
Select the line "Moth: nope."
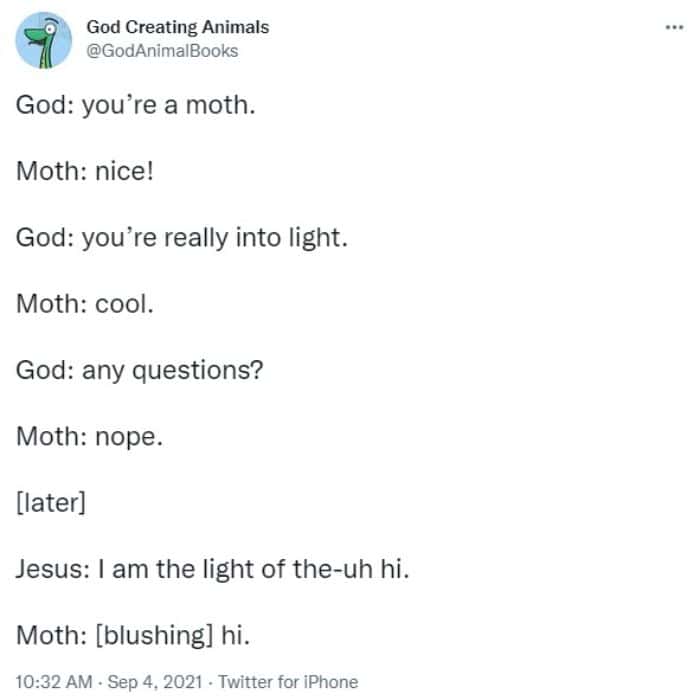tap(89, 437)
